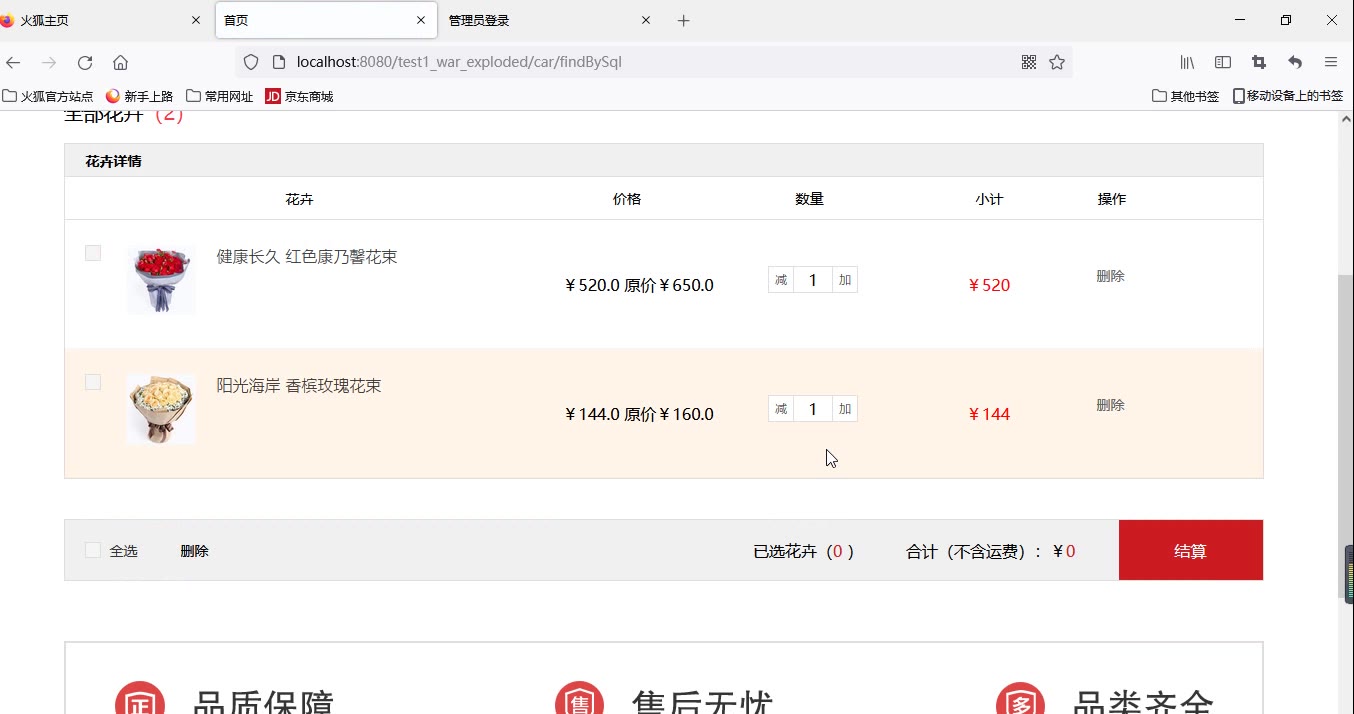Click the 数量 column header
1354x714 pixels.
(809, 199)
